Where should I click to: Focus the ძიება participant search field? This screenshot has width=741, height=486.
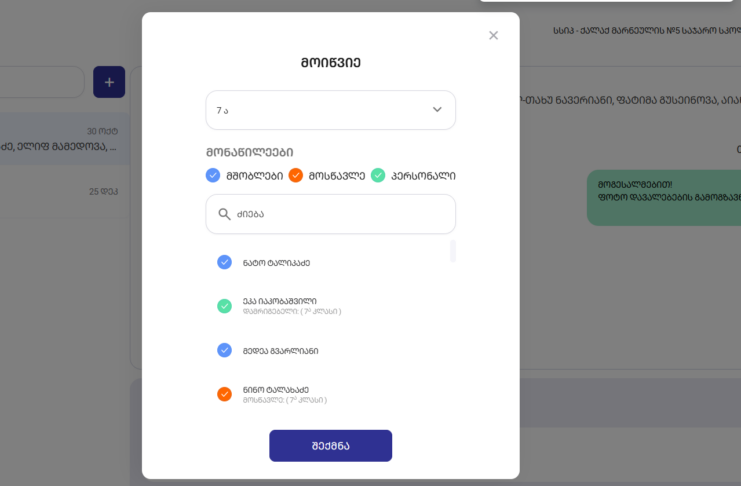coord(340,214)
